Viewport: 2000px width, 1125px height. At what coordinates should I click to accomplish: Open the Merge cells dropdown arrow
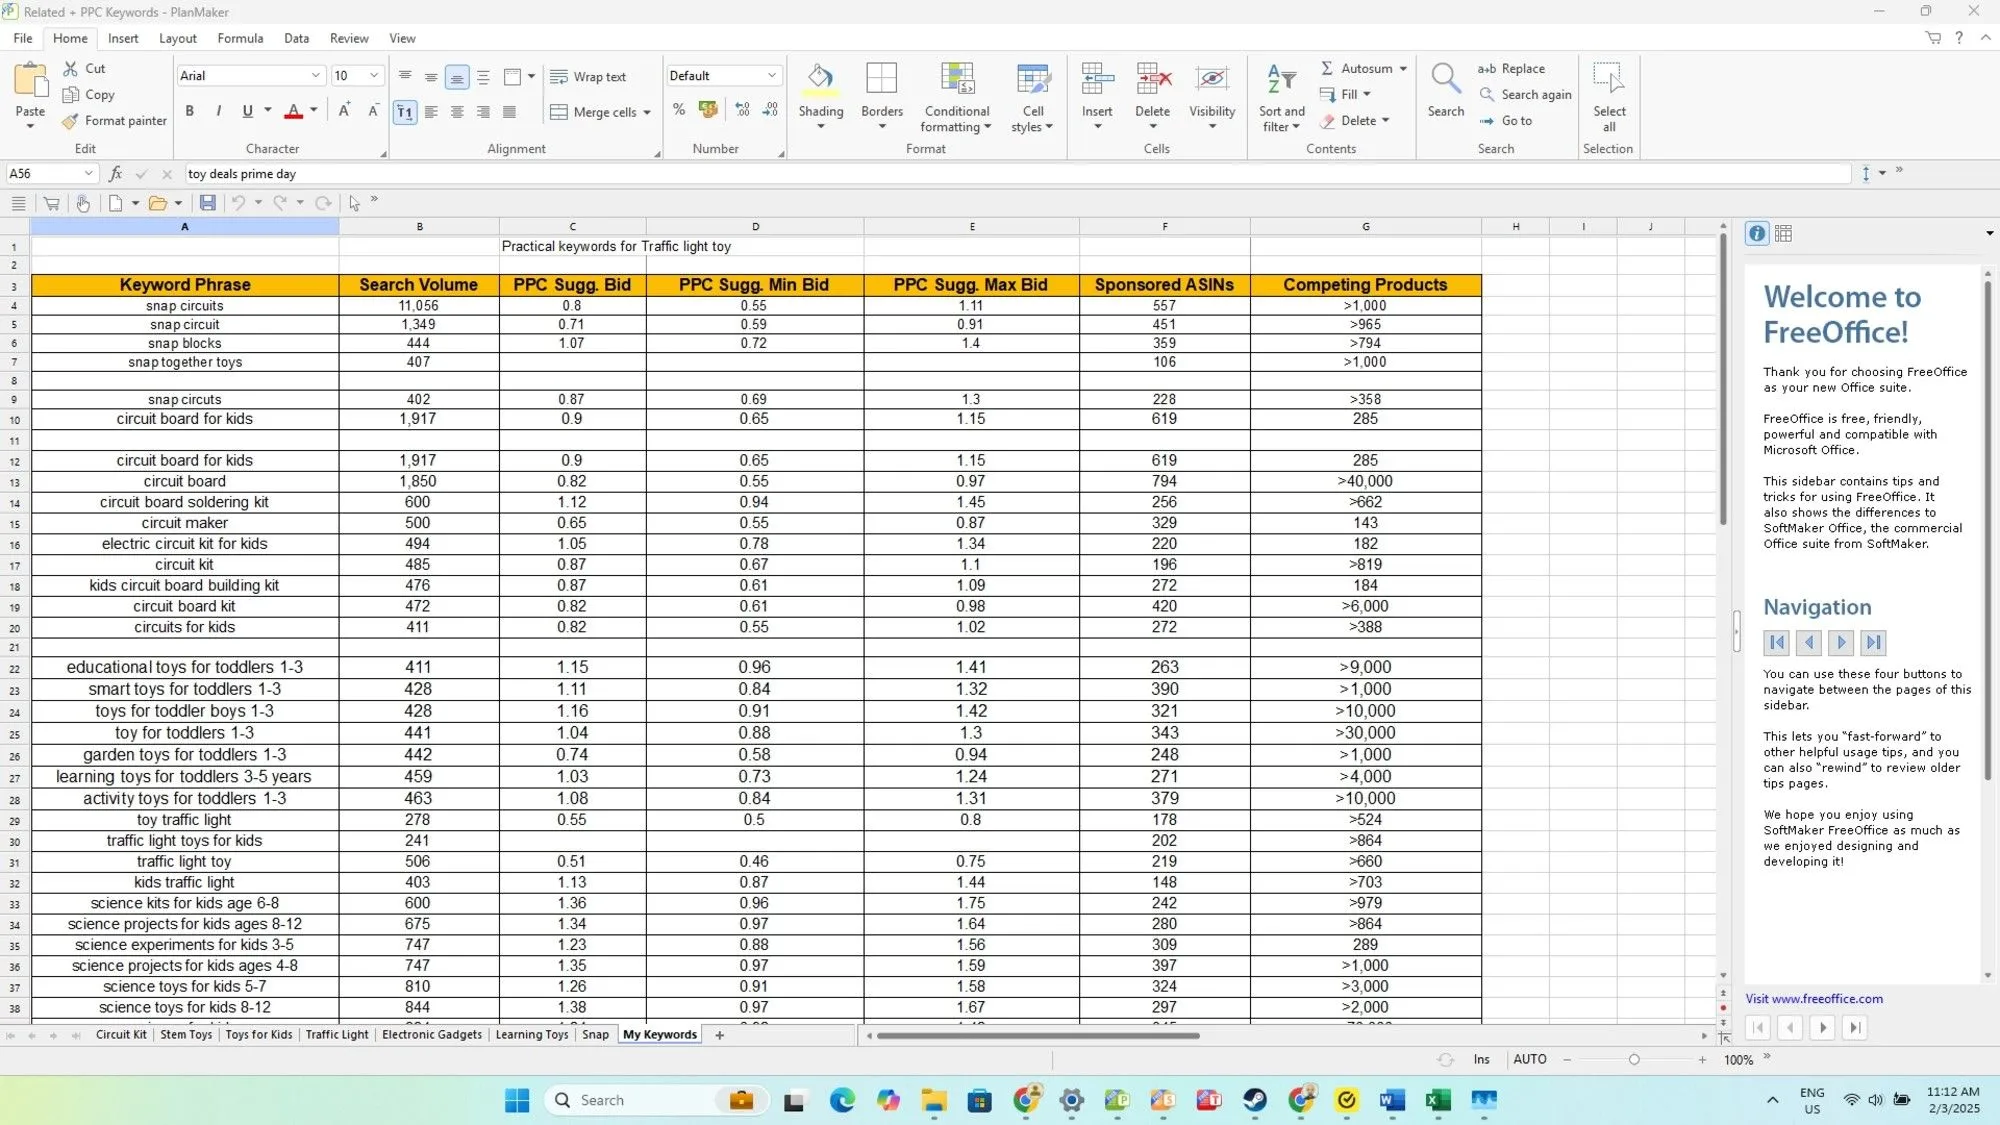(x=645, y=112)
